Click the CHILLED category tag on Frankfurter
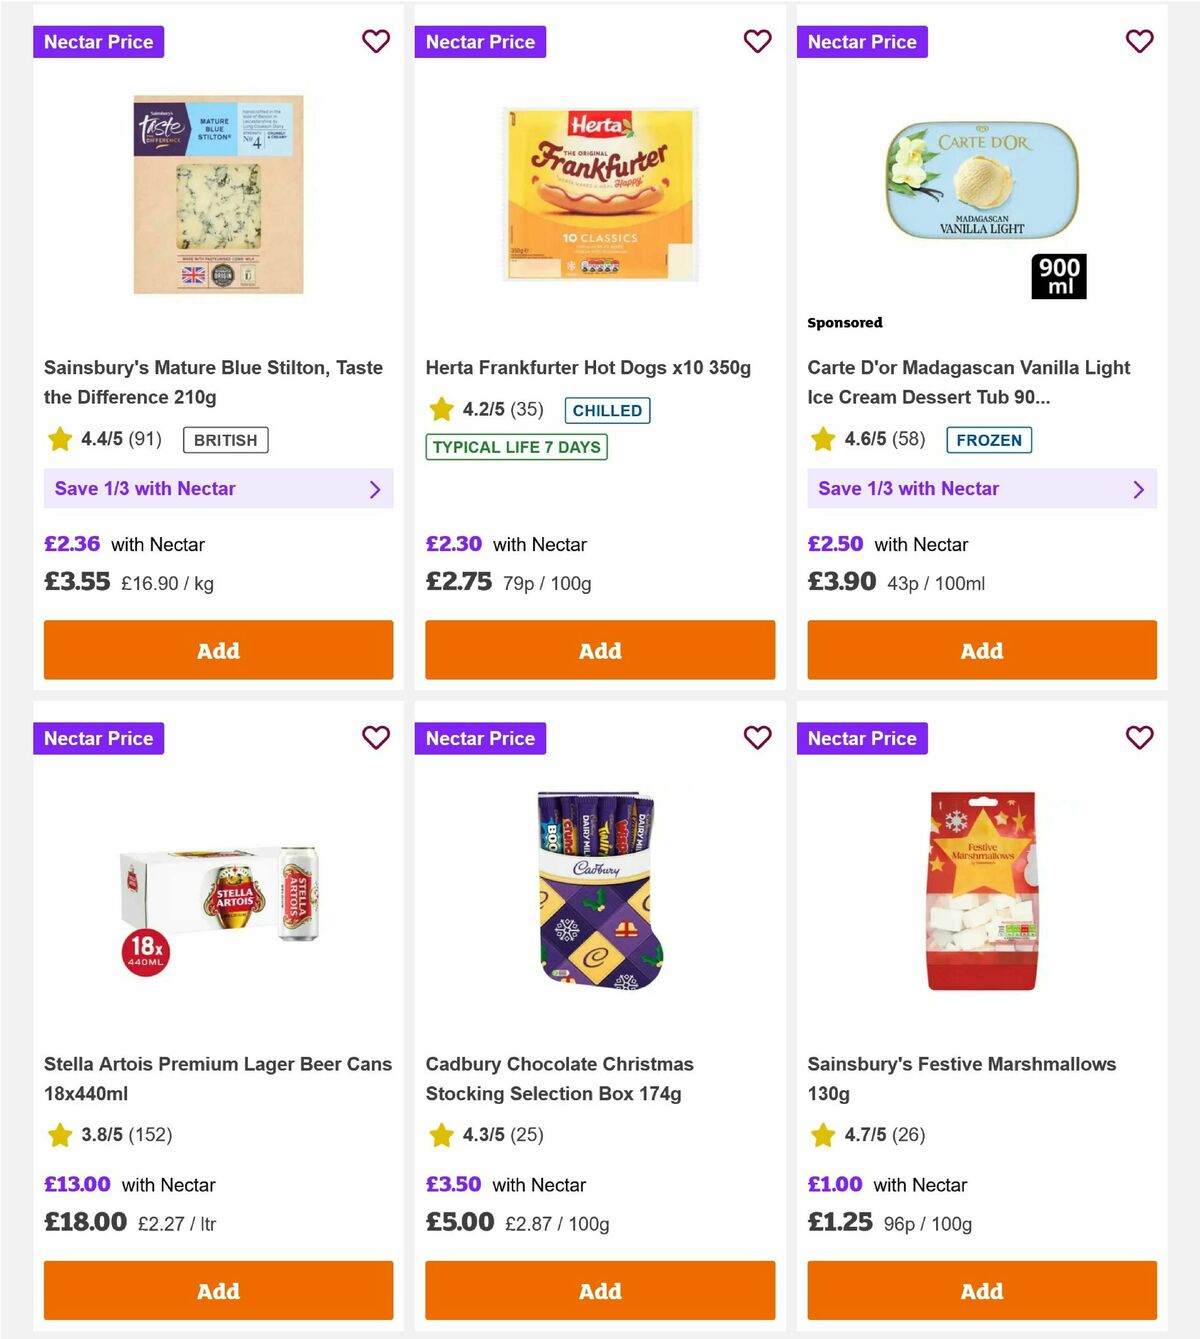 tap(607, 410)
